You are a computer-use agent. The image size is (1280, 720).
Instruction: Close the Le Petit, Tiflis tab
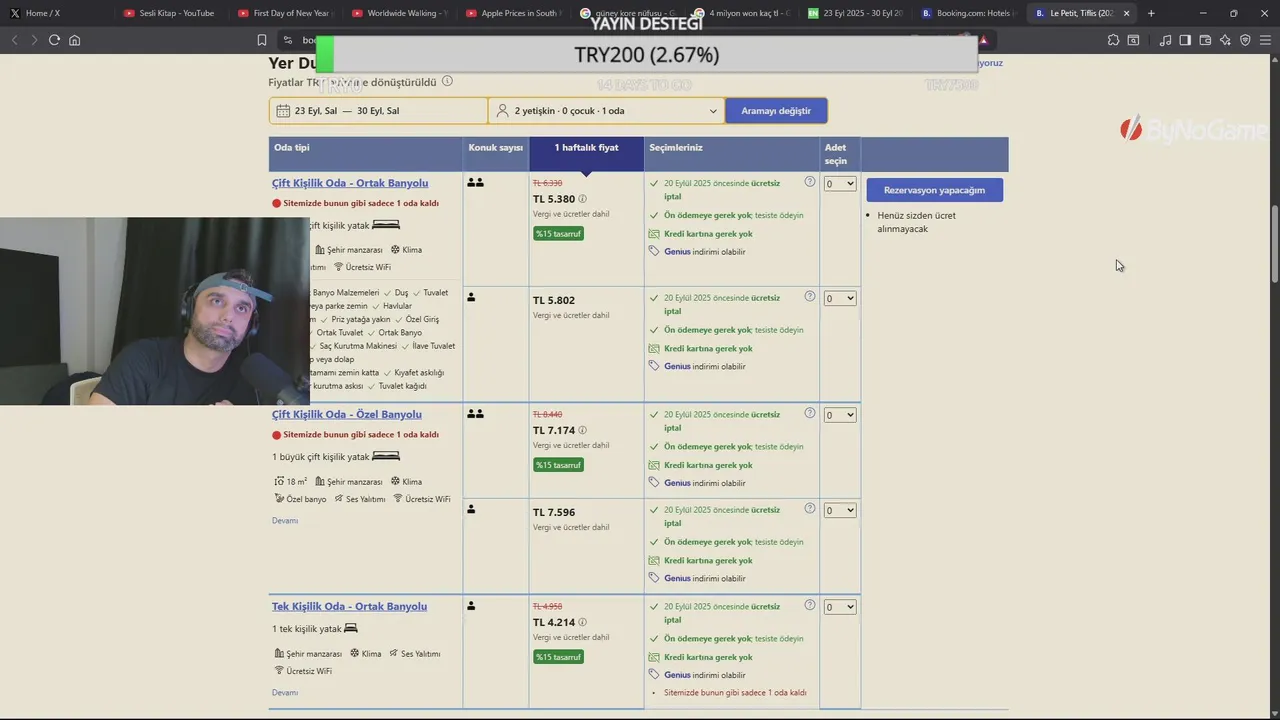click(x=1126, y=13)
